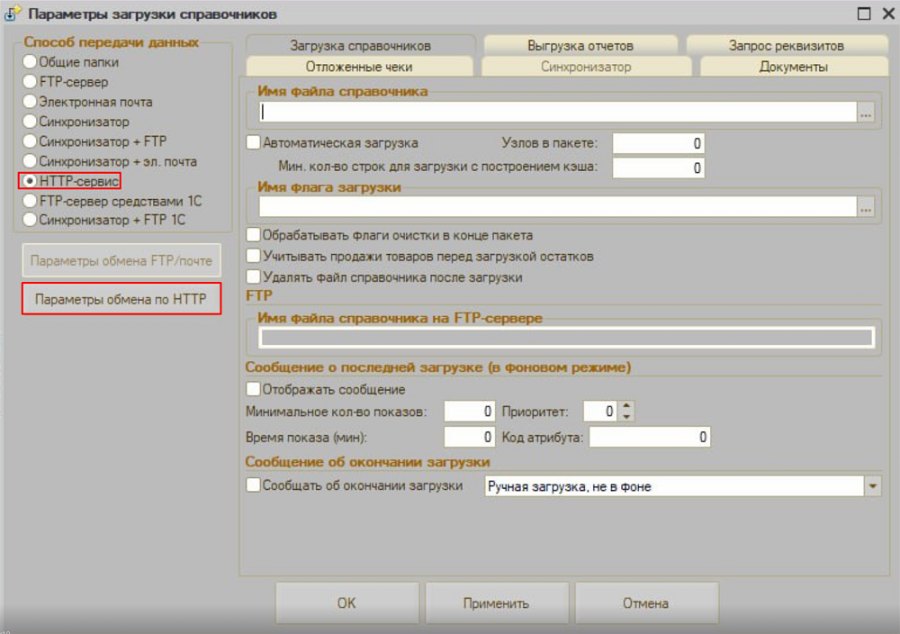The height and width of the screenshot is (634, 900).
Task: Browse for флаг загрузки with ellipsis button
Action: click(866, 207)
